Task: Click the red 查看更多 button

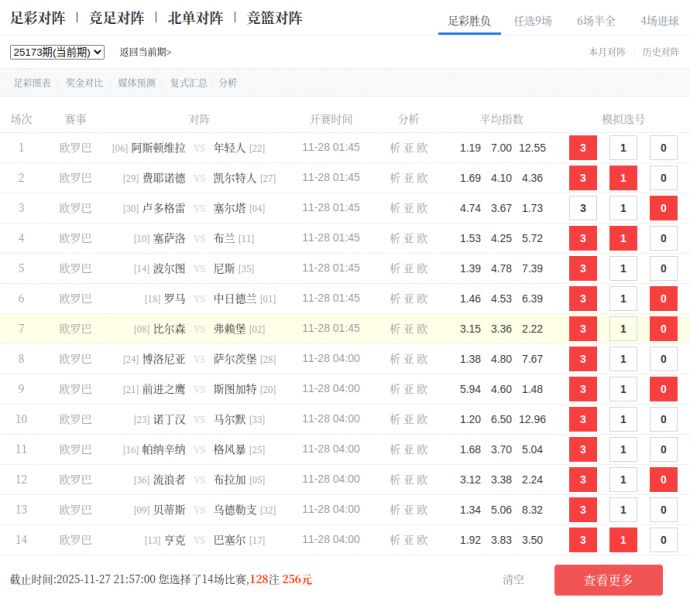Action: [608, 580]
